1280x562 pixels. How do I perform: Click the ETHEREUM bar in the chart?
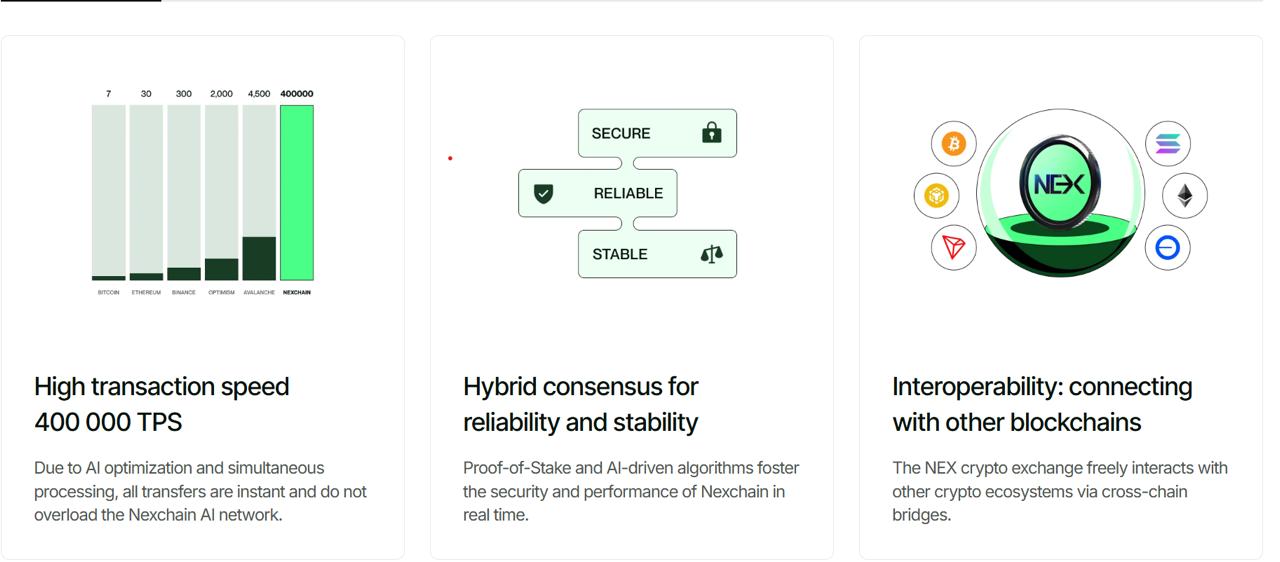pyautogui.click(x=146, y=193)
